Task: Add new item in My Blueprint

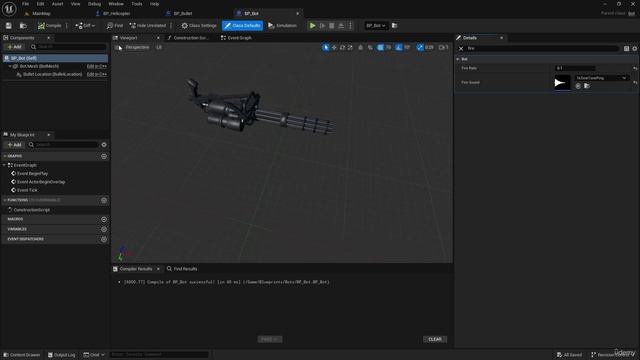Action: coord(14,144)
